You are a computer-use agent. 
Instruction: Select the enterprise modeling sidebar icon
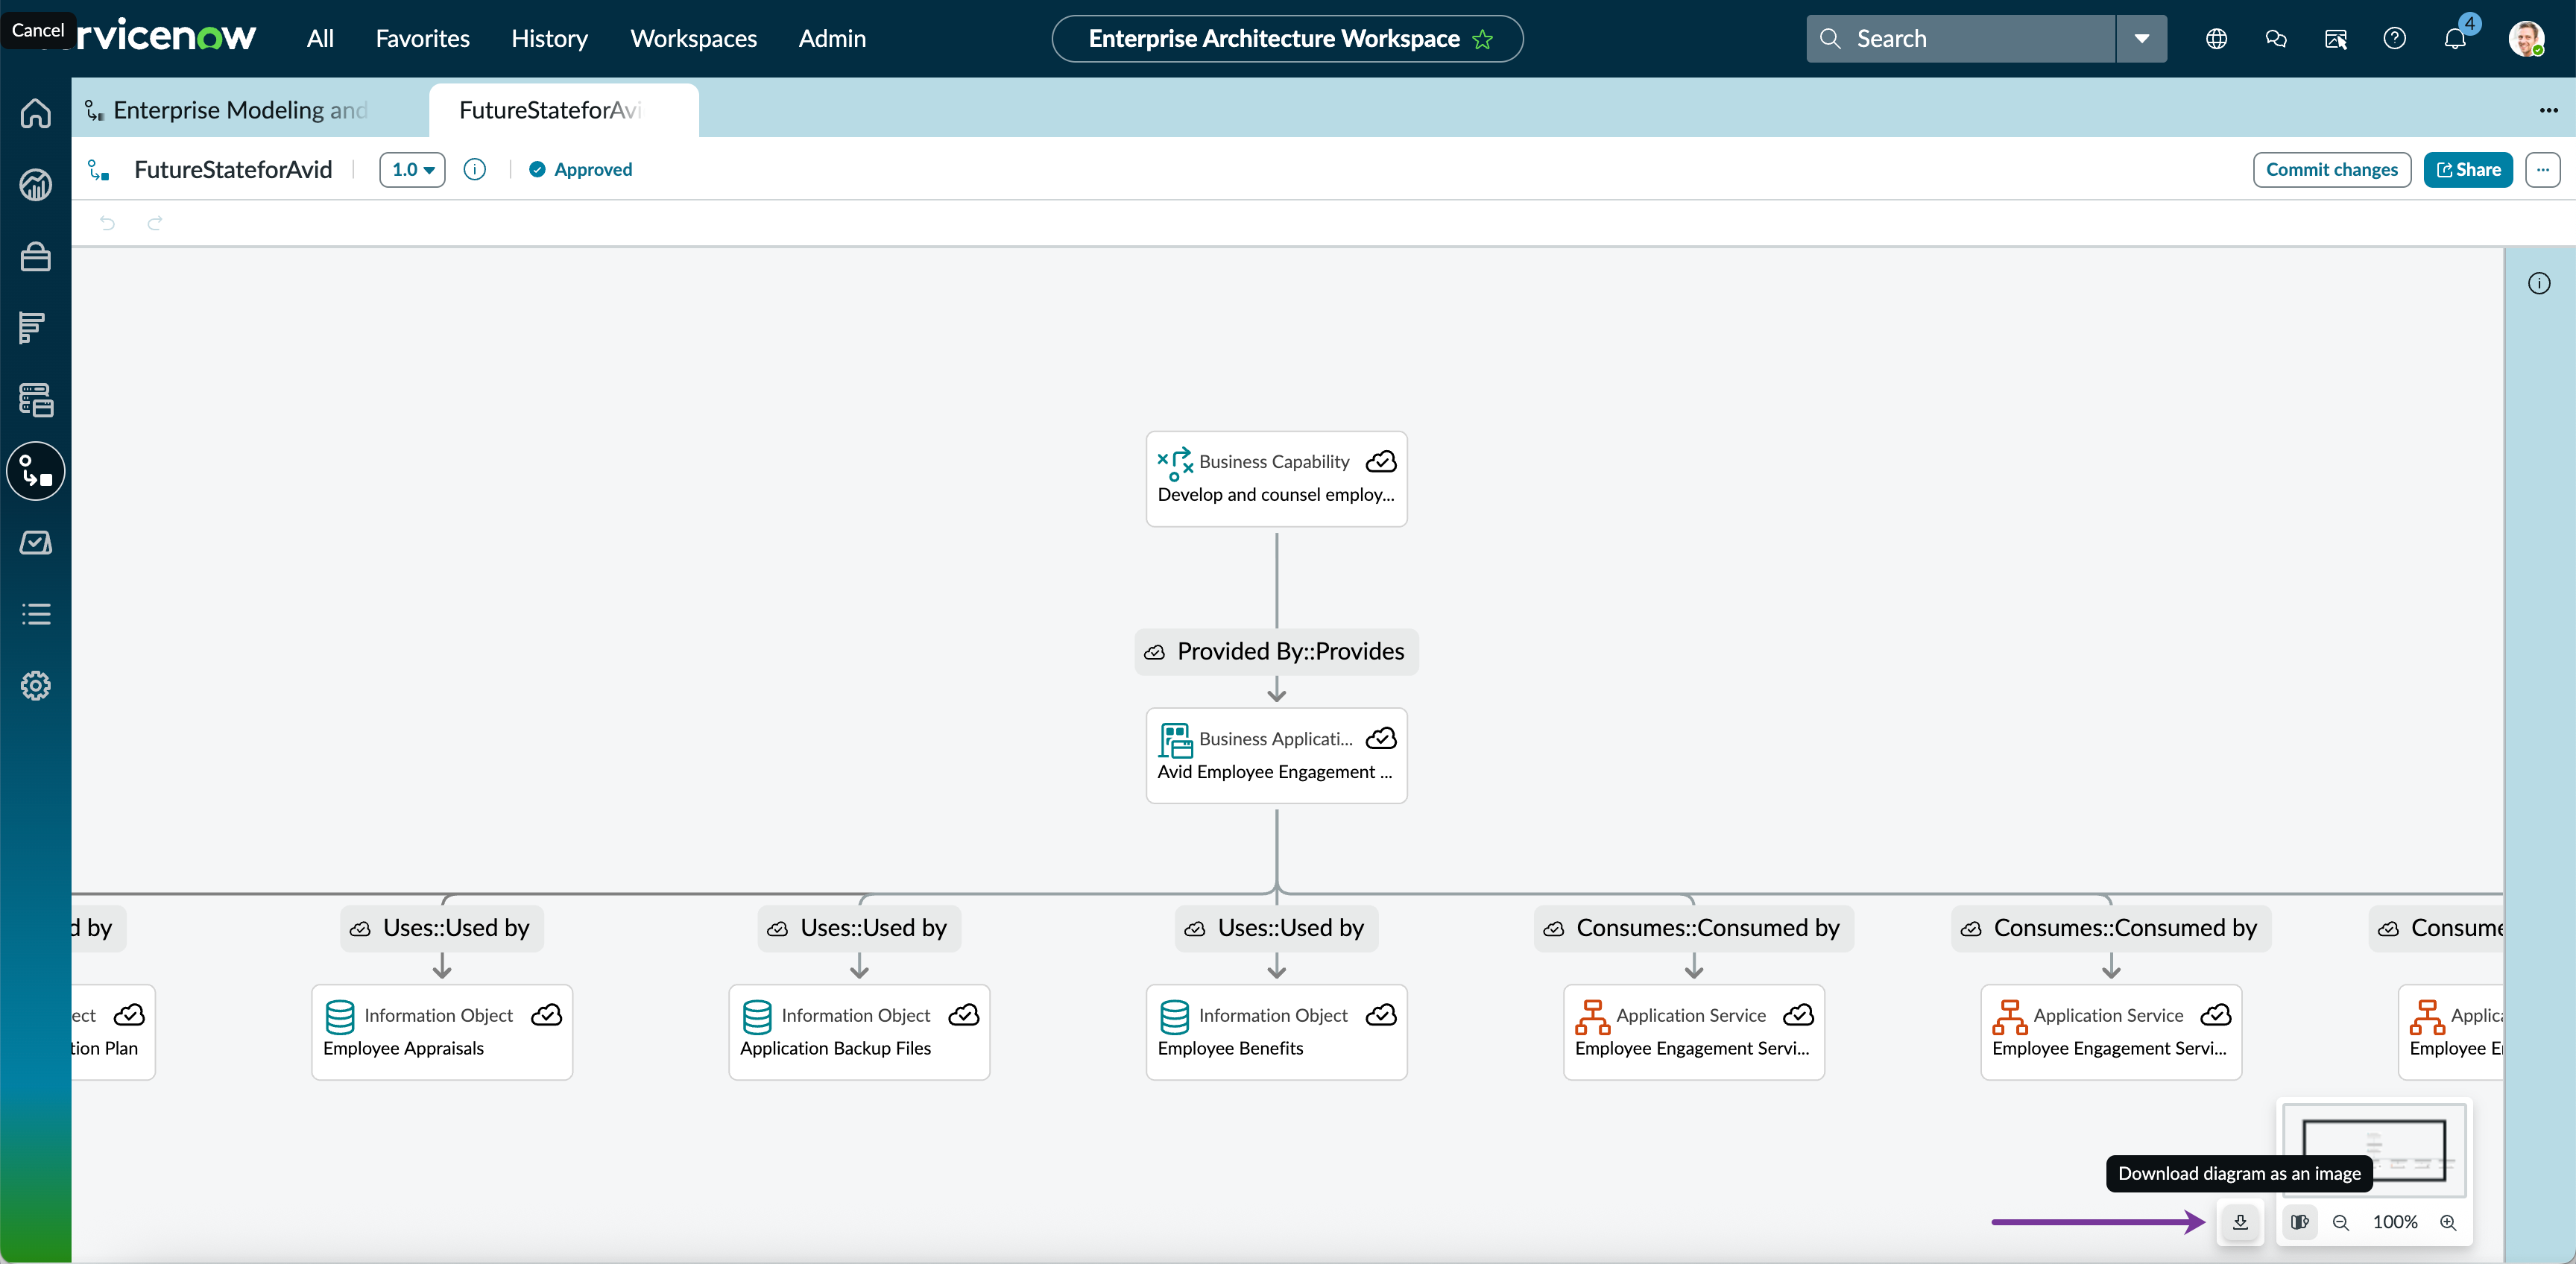36,471
